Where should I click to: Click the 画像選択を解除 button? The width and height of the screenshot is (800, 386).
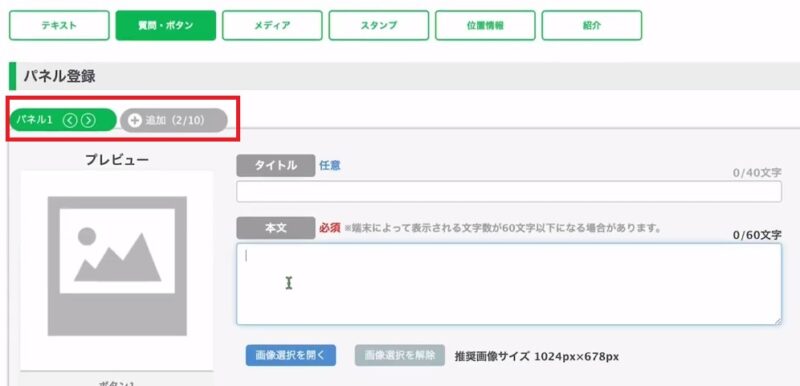[400, 355]
